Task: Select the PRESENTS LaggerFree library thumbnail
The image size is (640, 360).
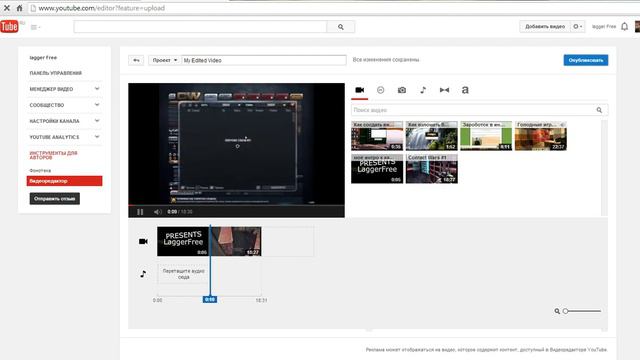Action: 377,169
